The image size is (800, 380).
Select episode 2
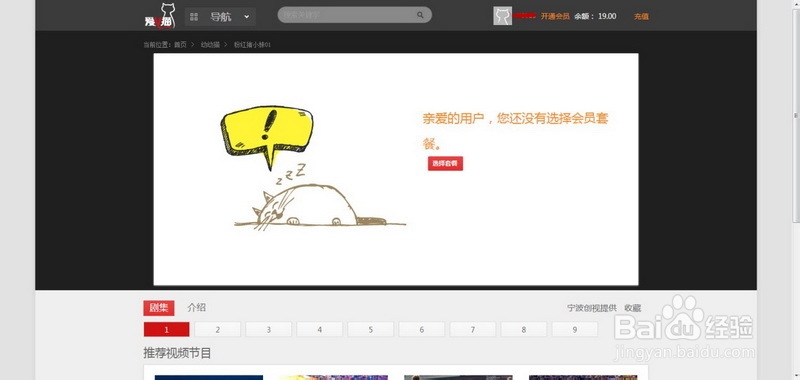pos(217,330)
